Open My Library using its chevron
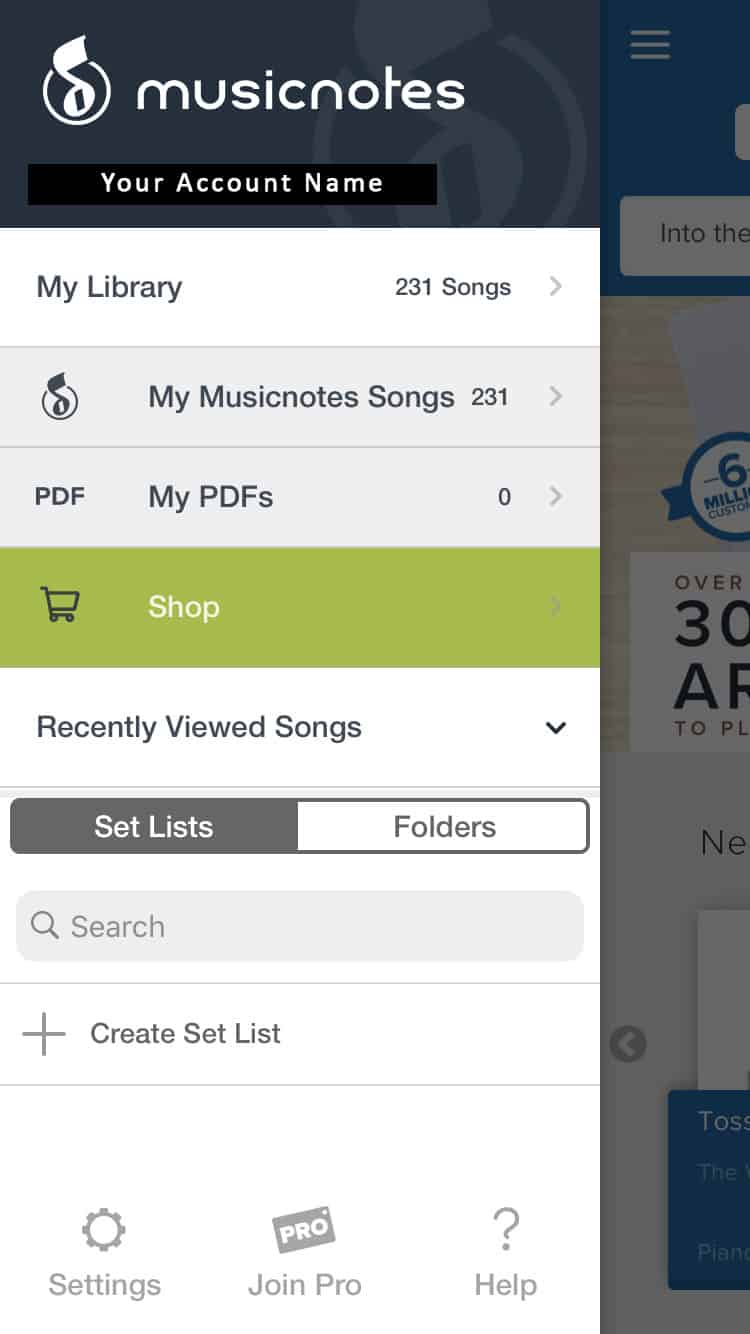This screenshot has width=750, height=1334. 556,287
